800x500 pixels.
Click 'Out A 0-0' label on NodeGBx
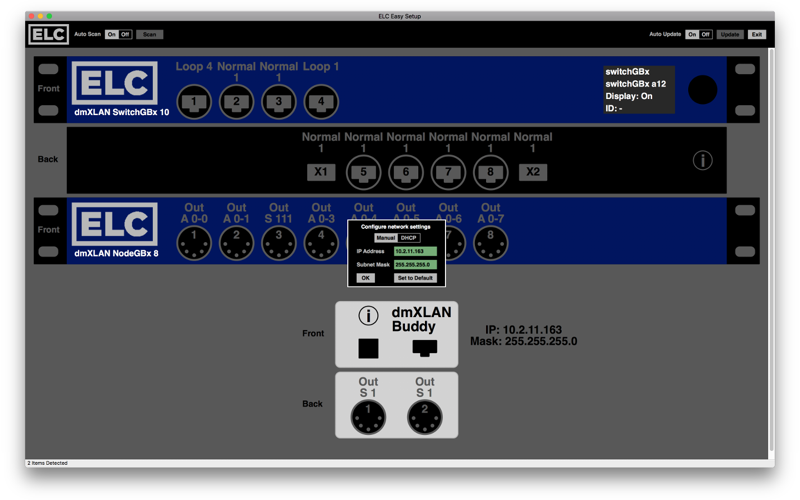[194, 213]
